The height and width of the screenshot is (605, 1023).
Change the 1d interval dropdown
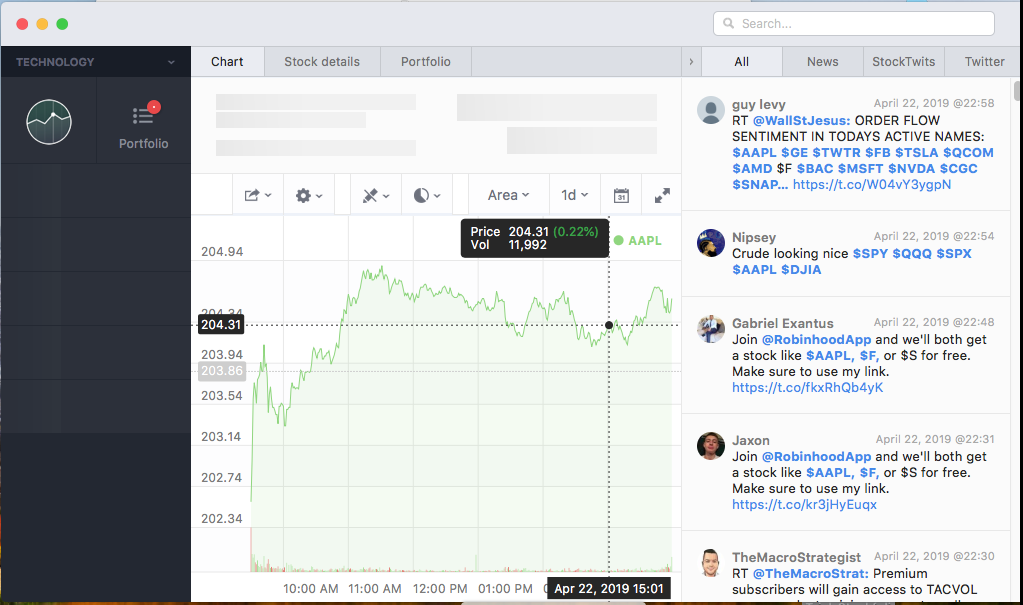coord(574,196)
